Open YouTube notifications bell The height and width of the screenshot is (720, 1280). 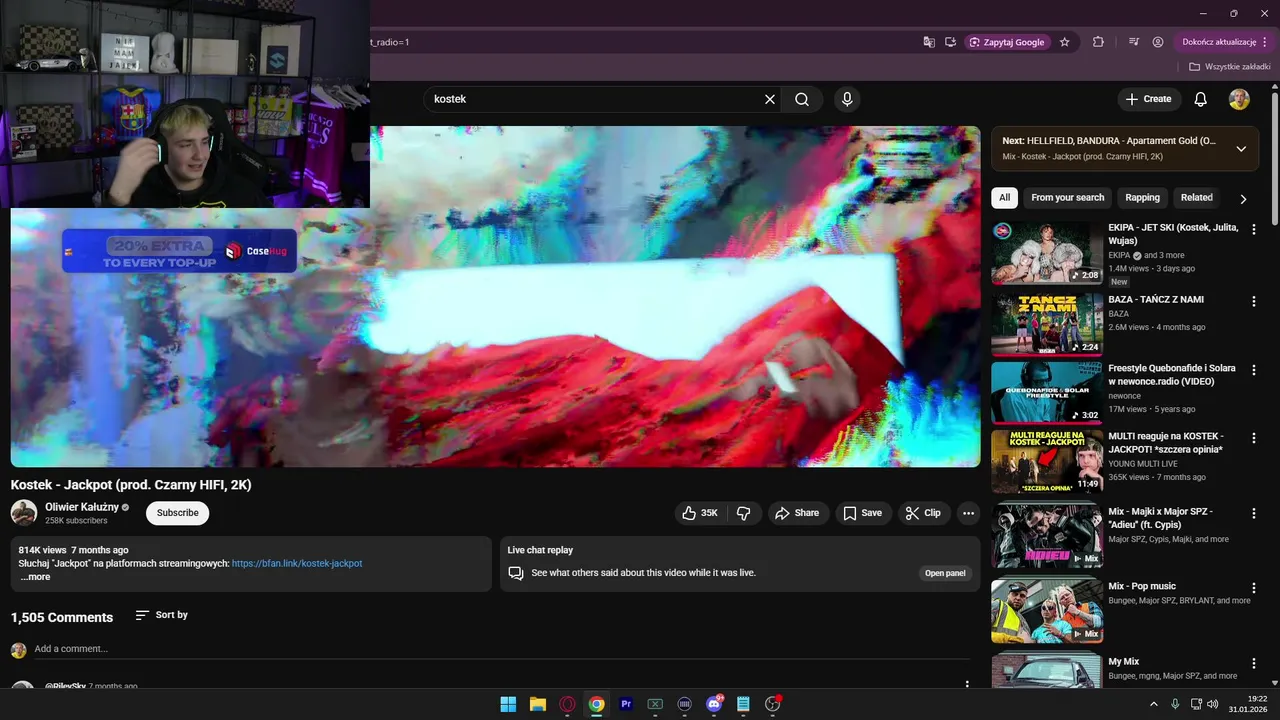click(1201, 99)
